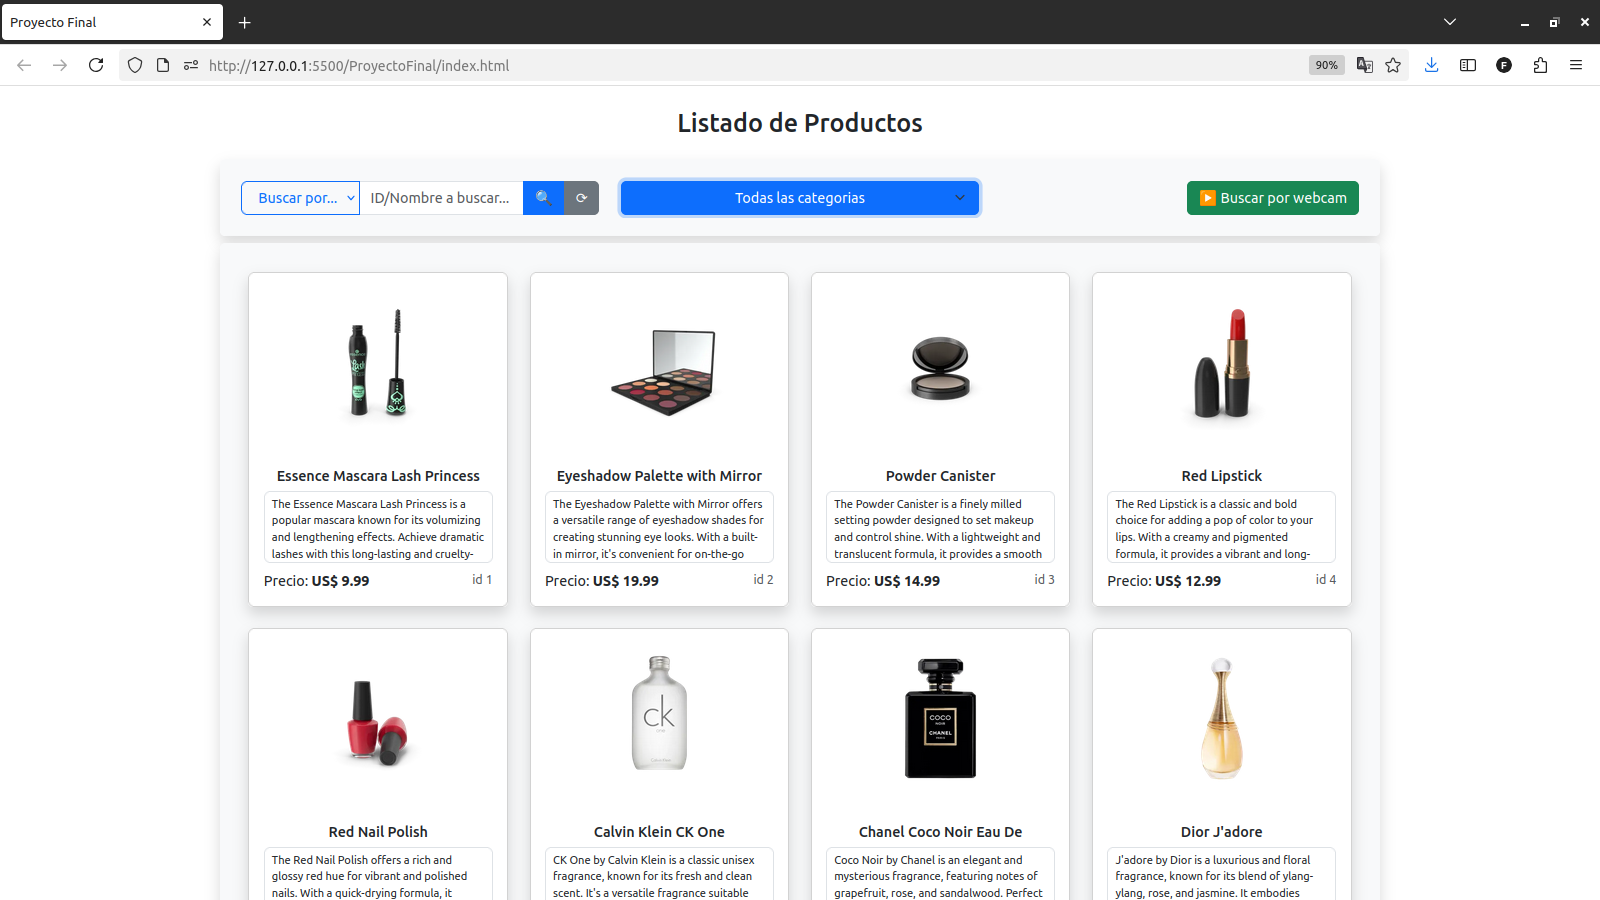1600x900 pixels.
Task: Click the Dior J'adore title
Action: pyautogui.click(x=1222, y=832)
